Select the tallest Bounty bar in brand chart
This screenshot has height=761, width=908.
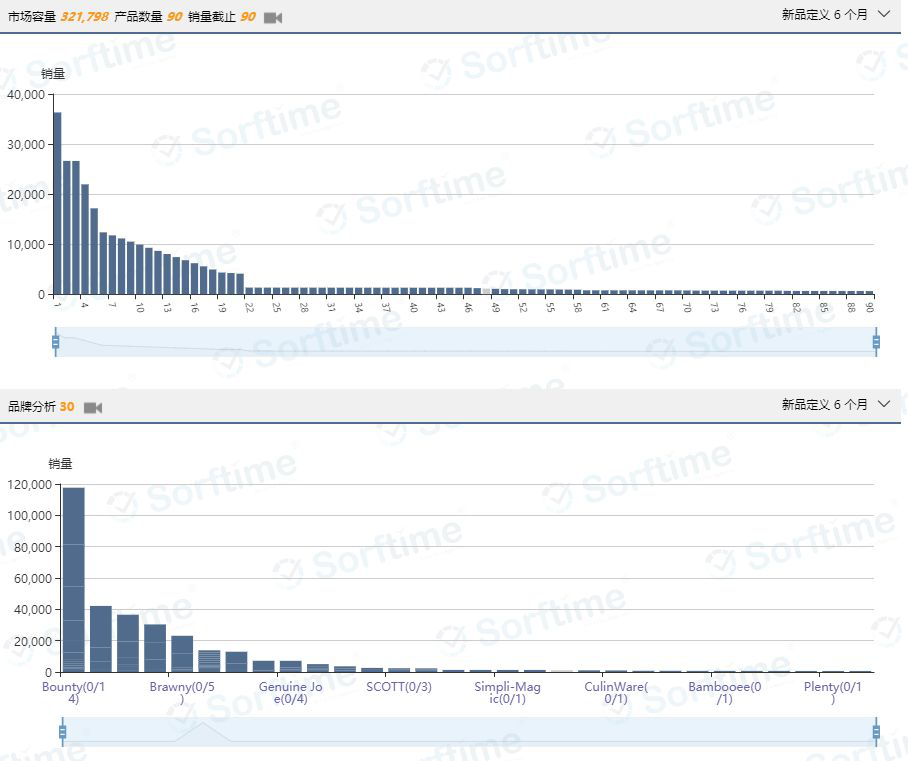tap(73, 580)
